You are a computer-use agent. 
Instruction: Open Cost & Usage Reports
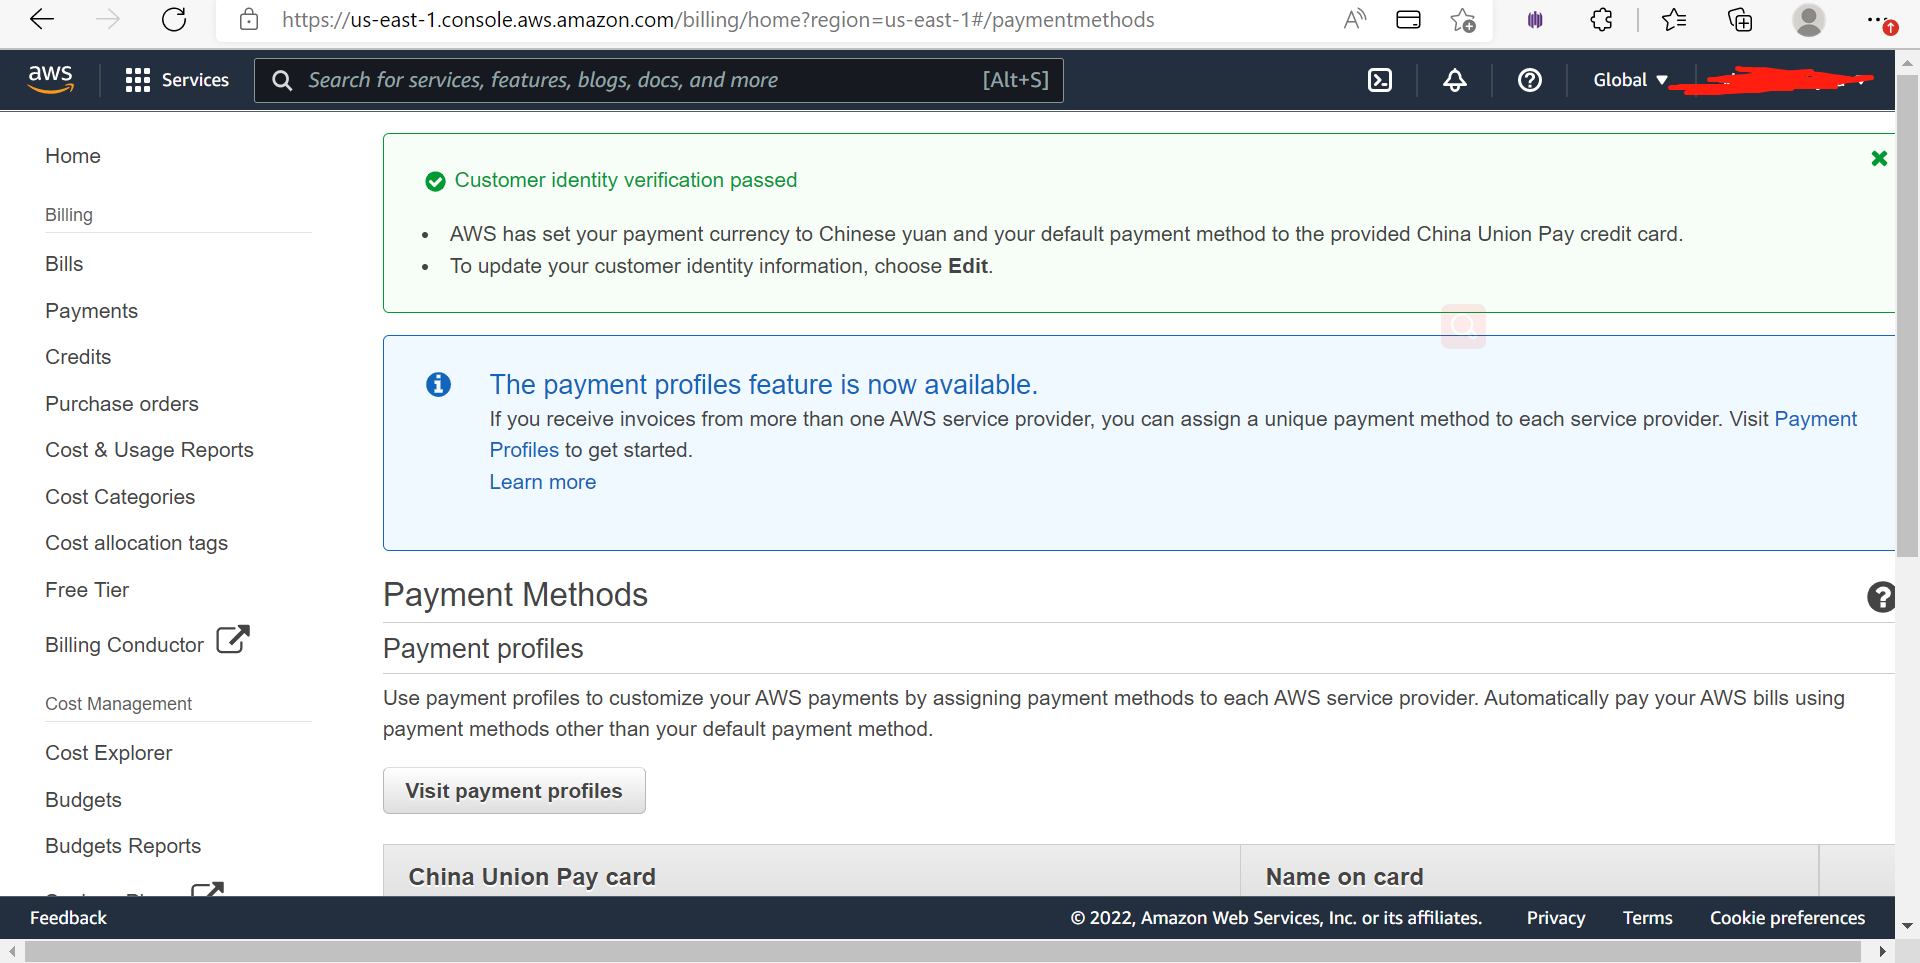tap(149, 450)
